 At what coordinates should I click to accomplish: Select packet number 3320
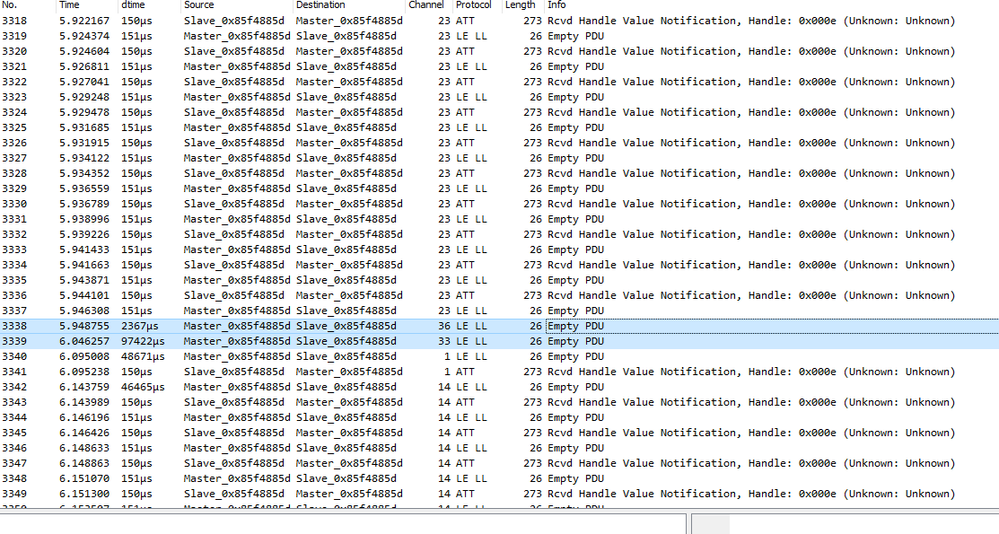14,52
